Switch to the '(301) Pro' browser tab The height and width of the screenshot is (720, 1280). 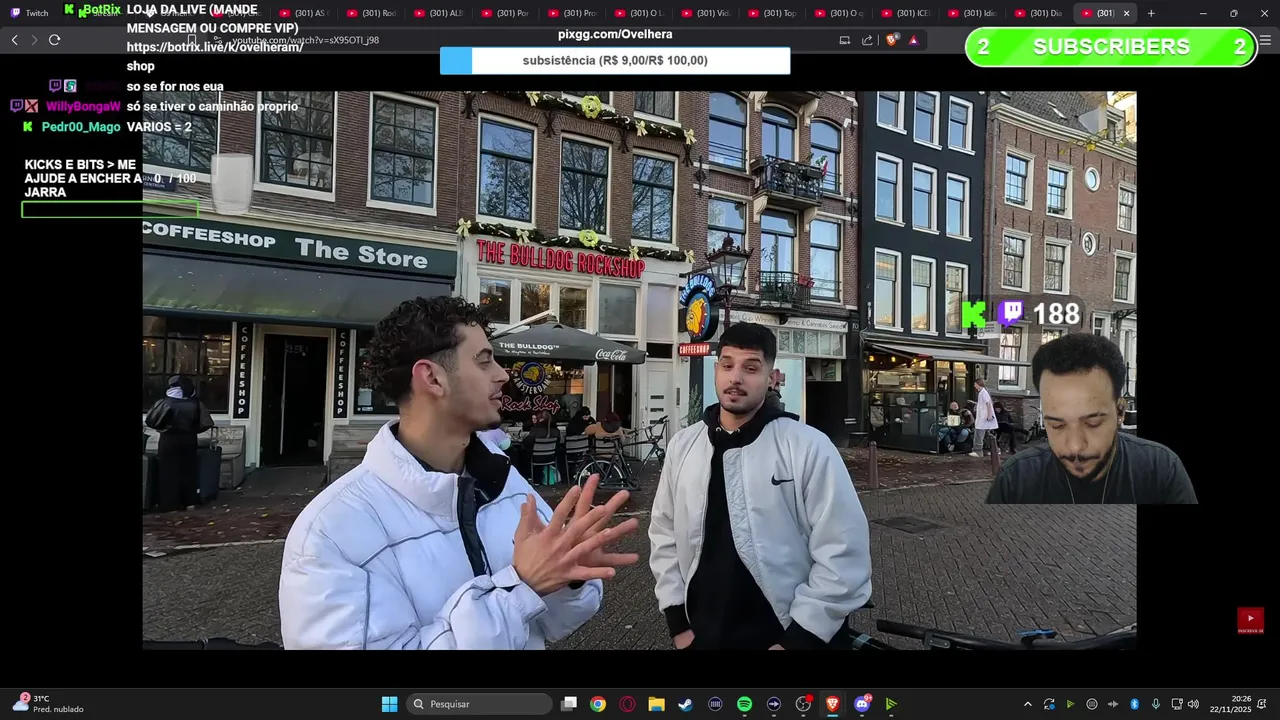[572, 13]
